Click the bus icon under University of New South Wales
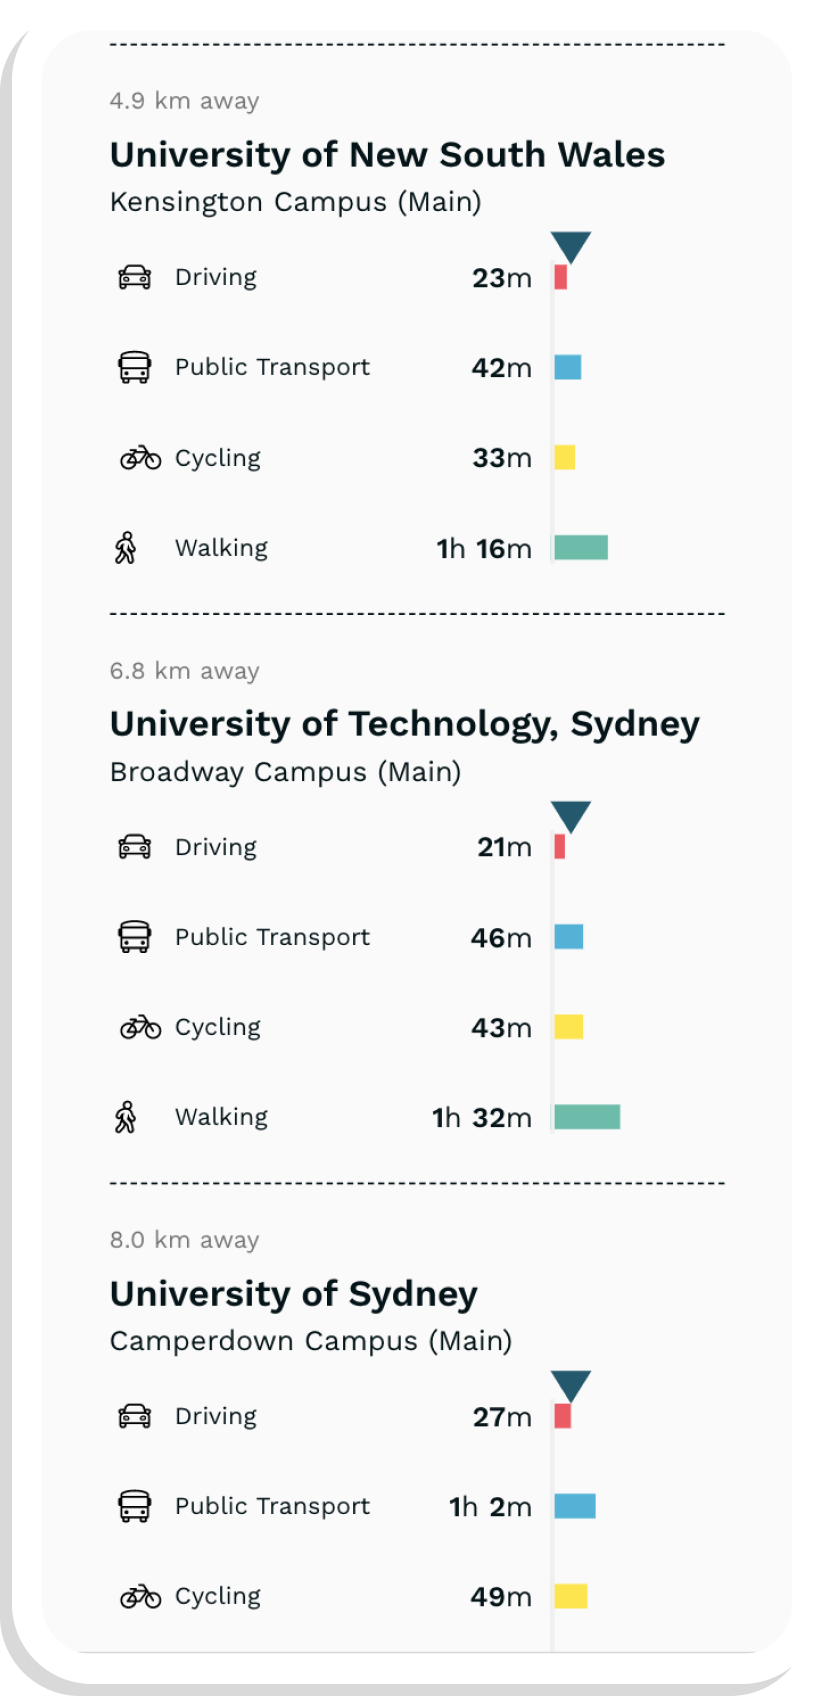This screenshot has width=822, height=1696. pyautogui.click(x=135, y=367)
